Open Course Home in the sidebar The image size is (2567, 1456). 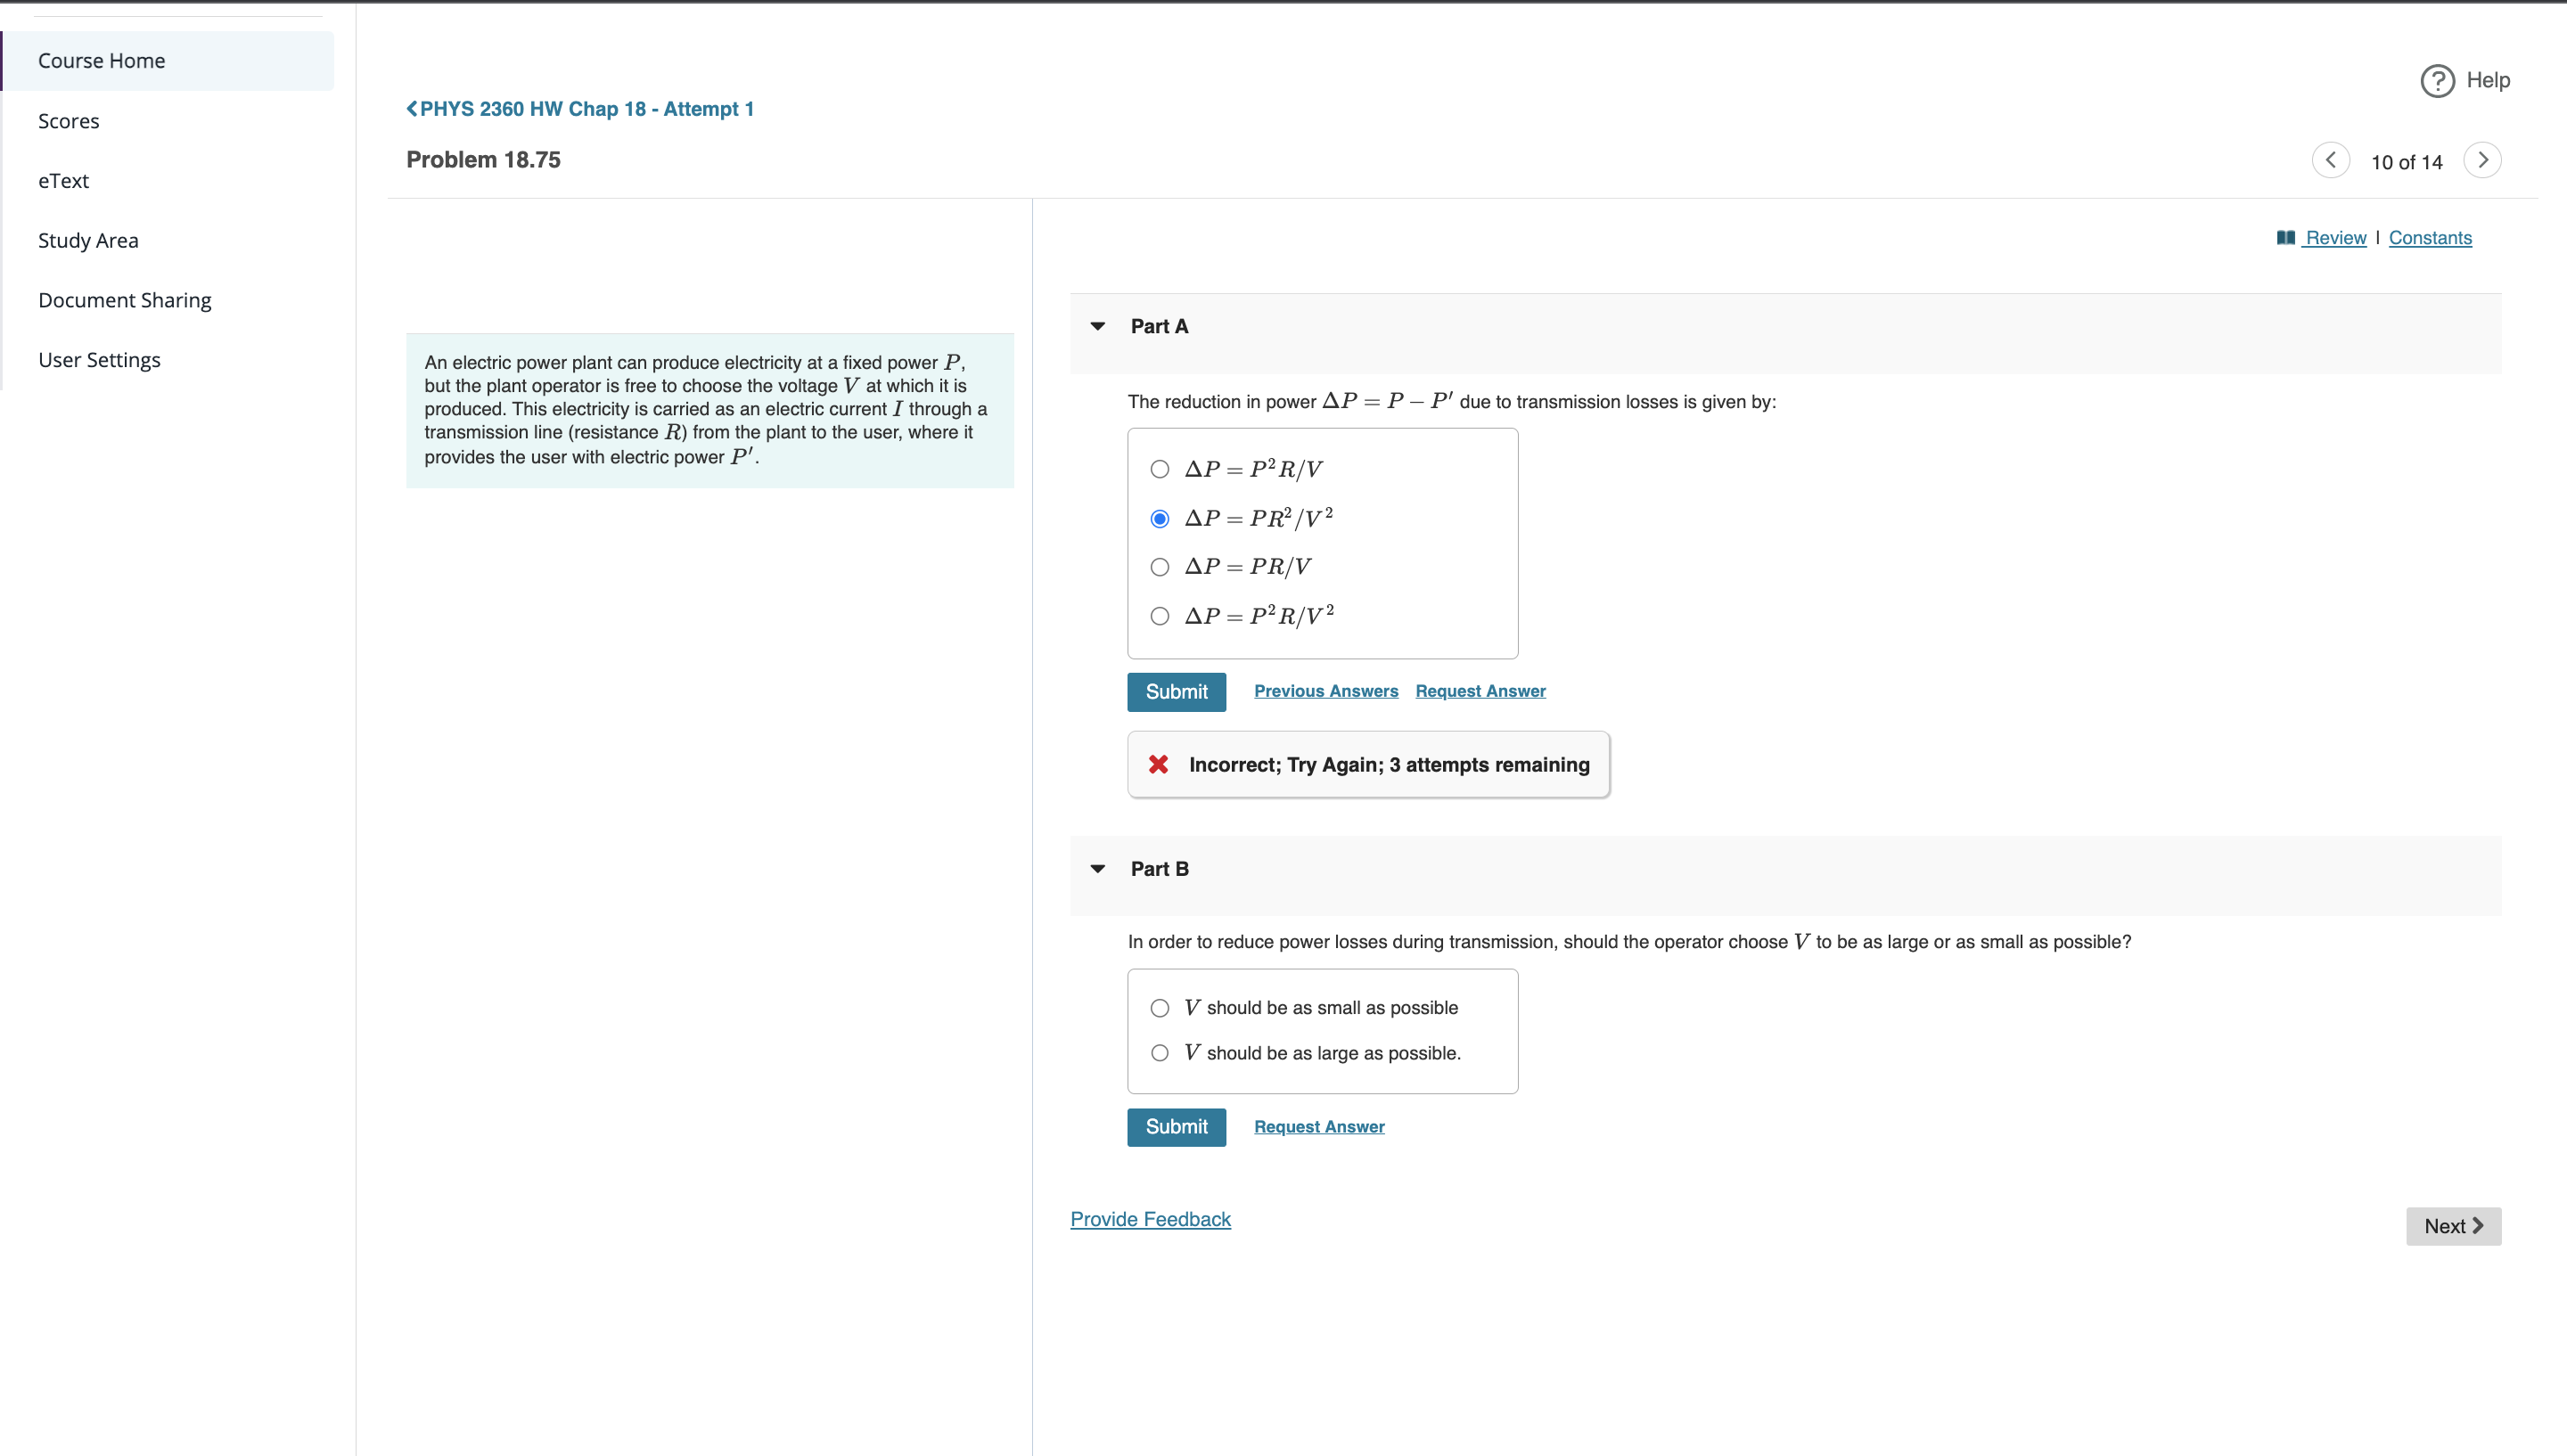[x=101, y=60]
